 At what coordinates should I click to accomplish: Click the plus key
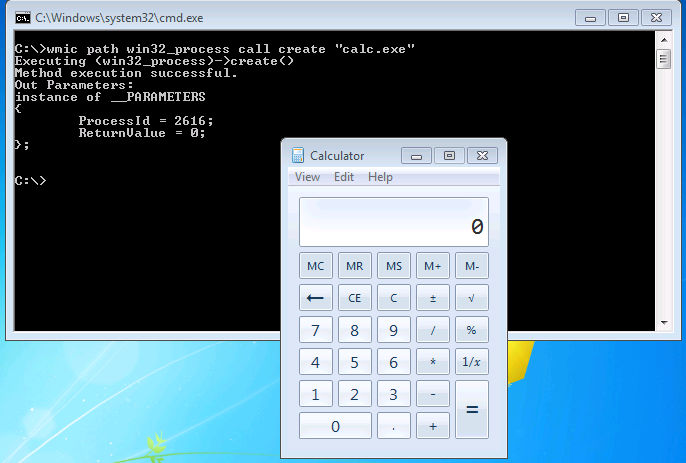point(433,425)
